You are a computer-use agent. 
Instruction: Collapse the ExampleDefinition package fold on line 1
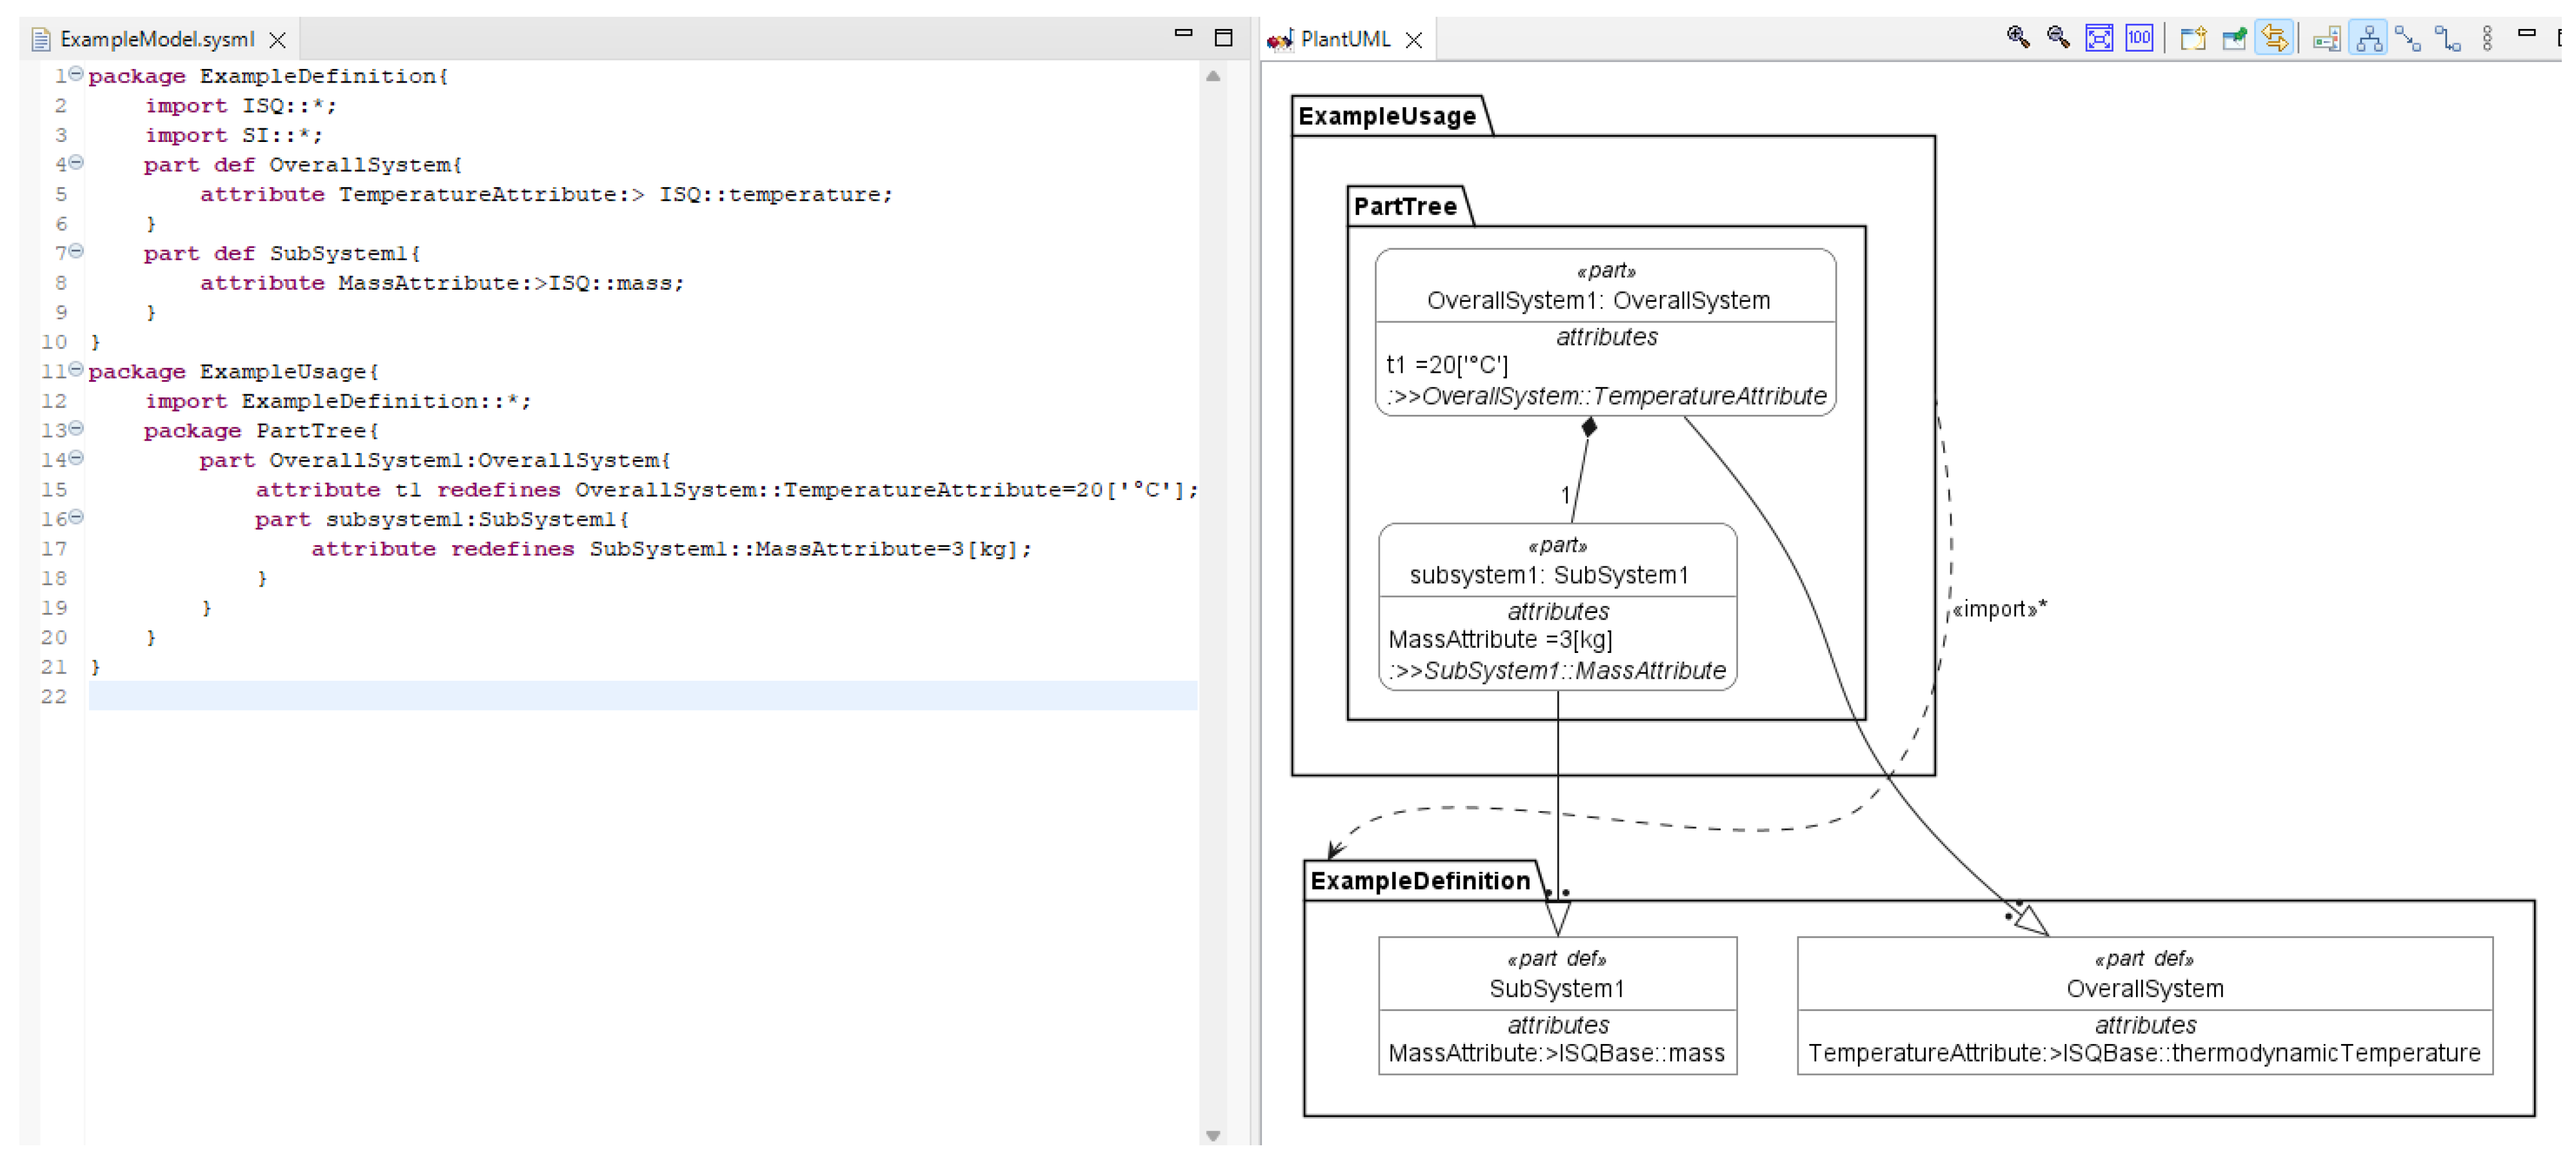(x=76, y=74)
